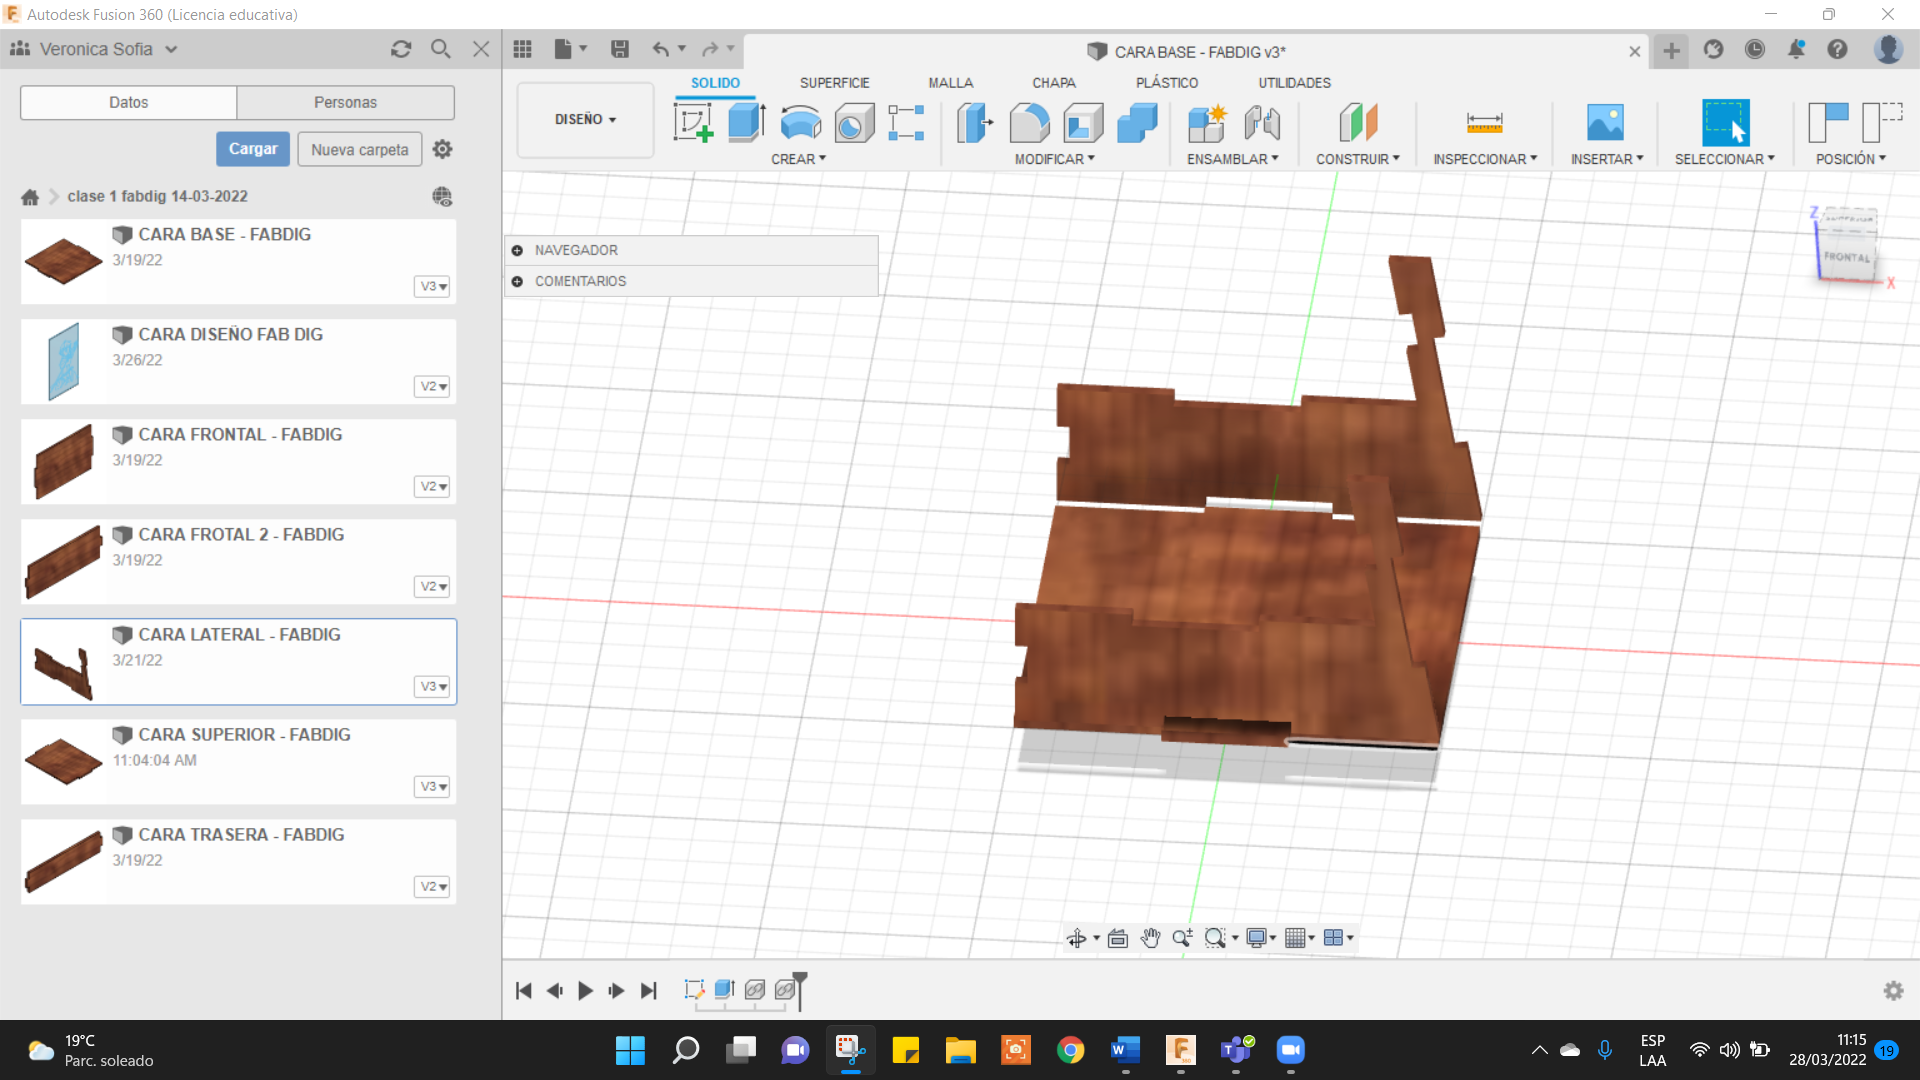The image size is (1920, 1080).
Task: Select the Measure tool in Inspeccionar
Action: (1484, 123)
